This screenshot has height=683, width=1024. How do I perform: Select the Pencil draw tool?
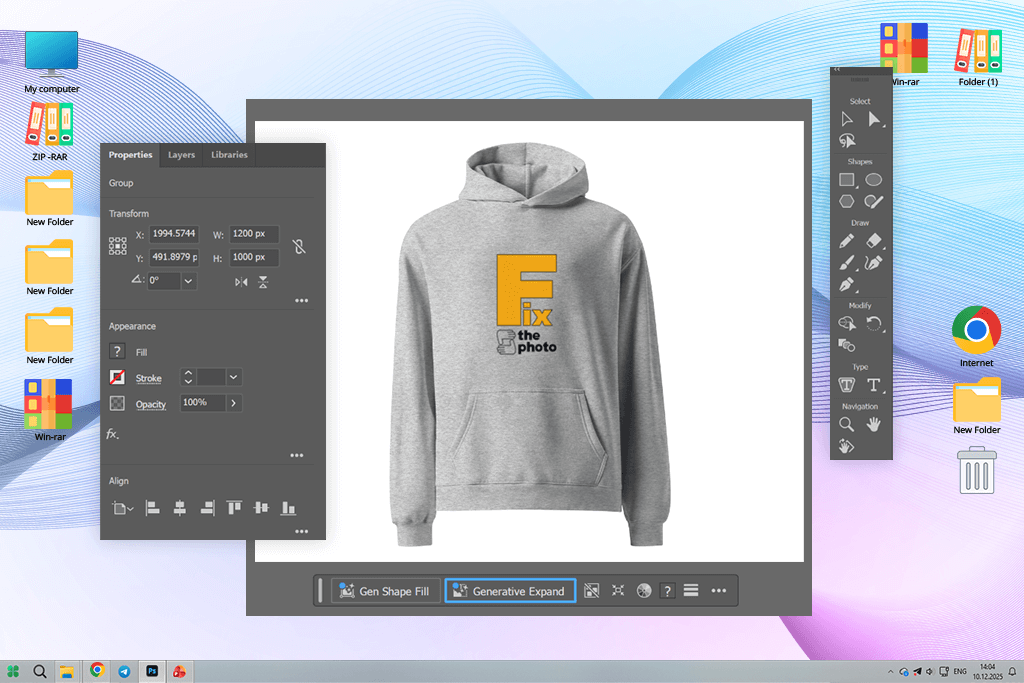[x=847, y=241]
